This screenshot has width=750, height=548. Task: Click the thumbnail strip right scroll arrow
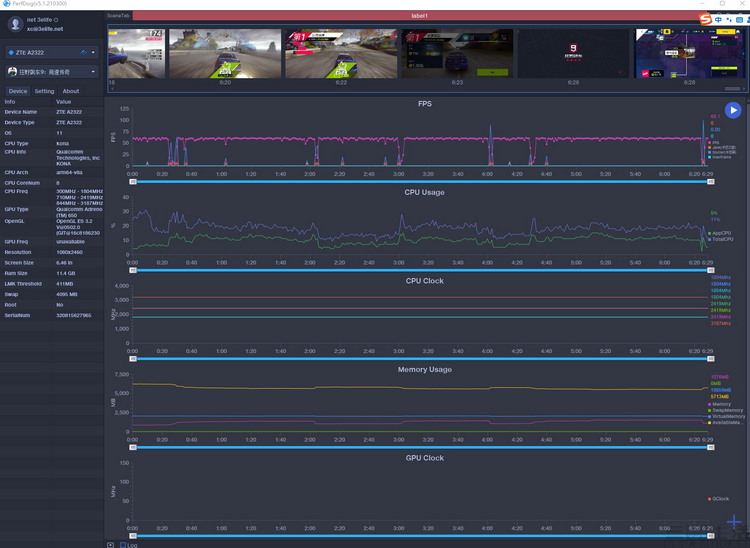[744, 88]
